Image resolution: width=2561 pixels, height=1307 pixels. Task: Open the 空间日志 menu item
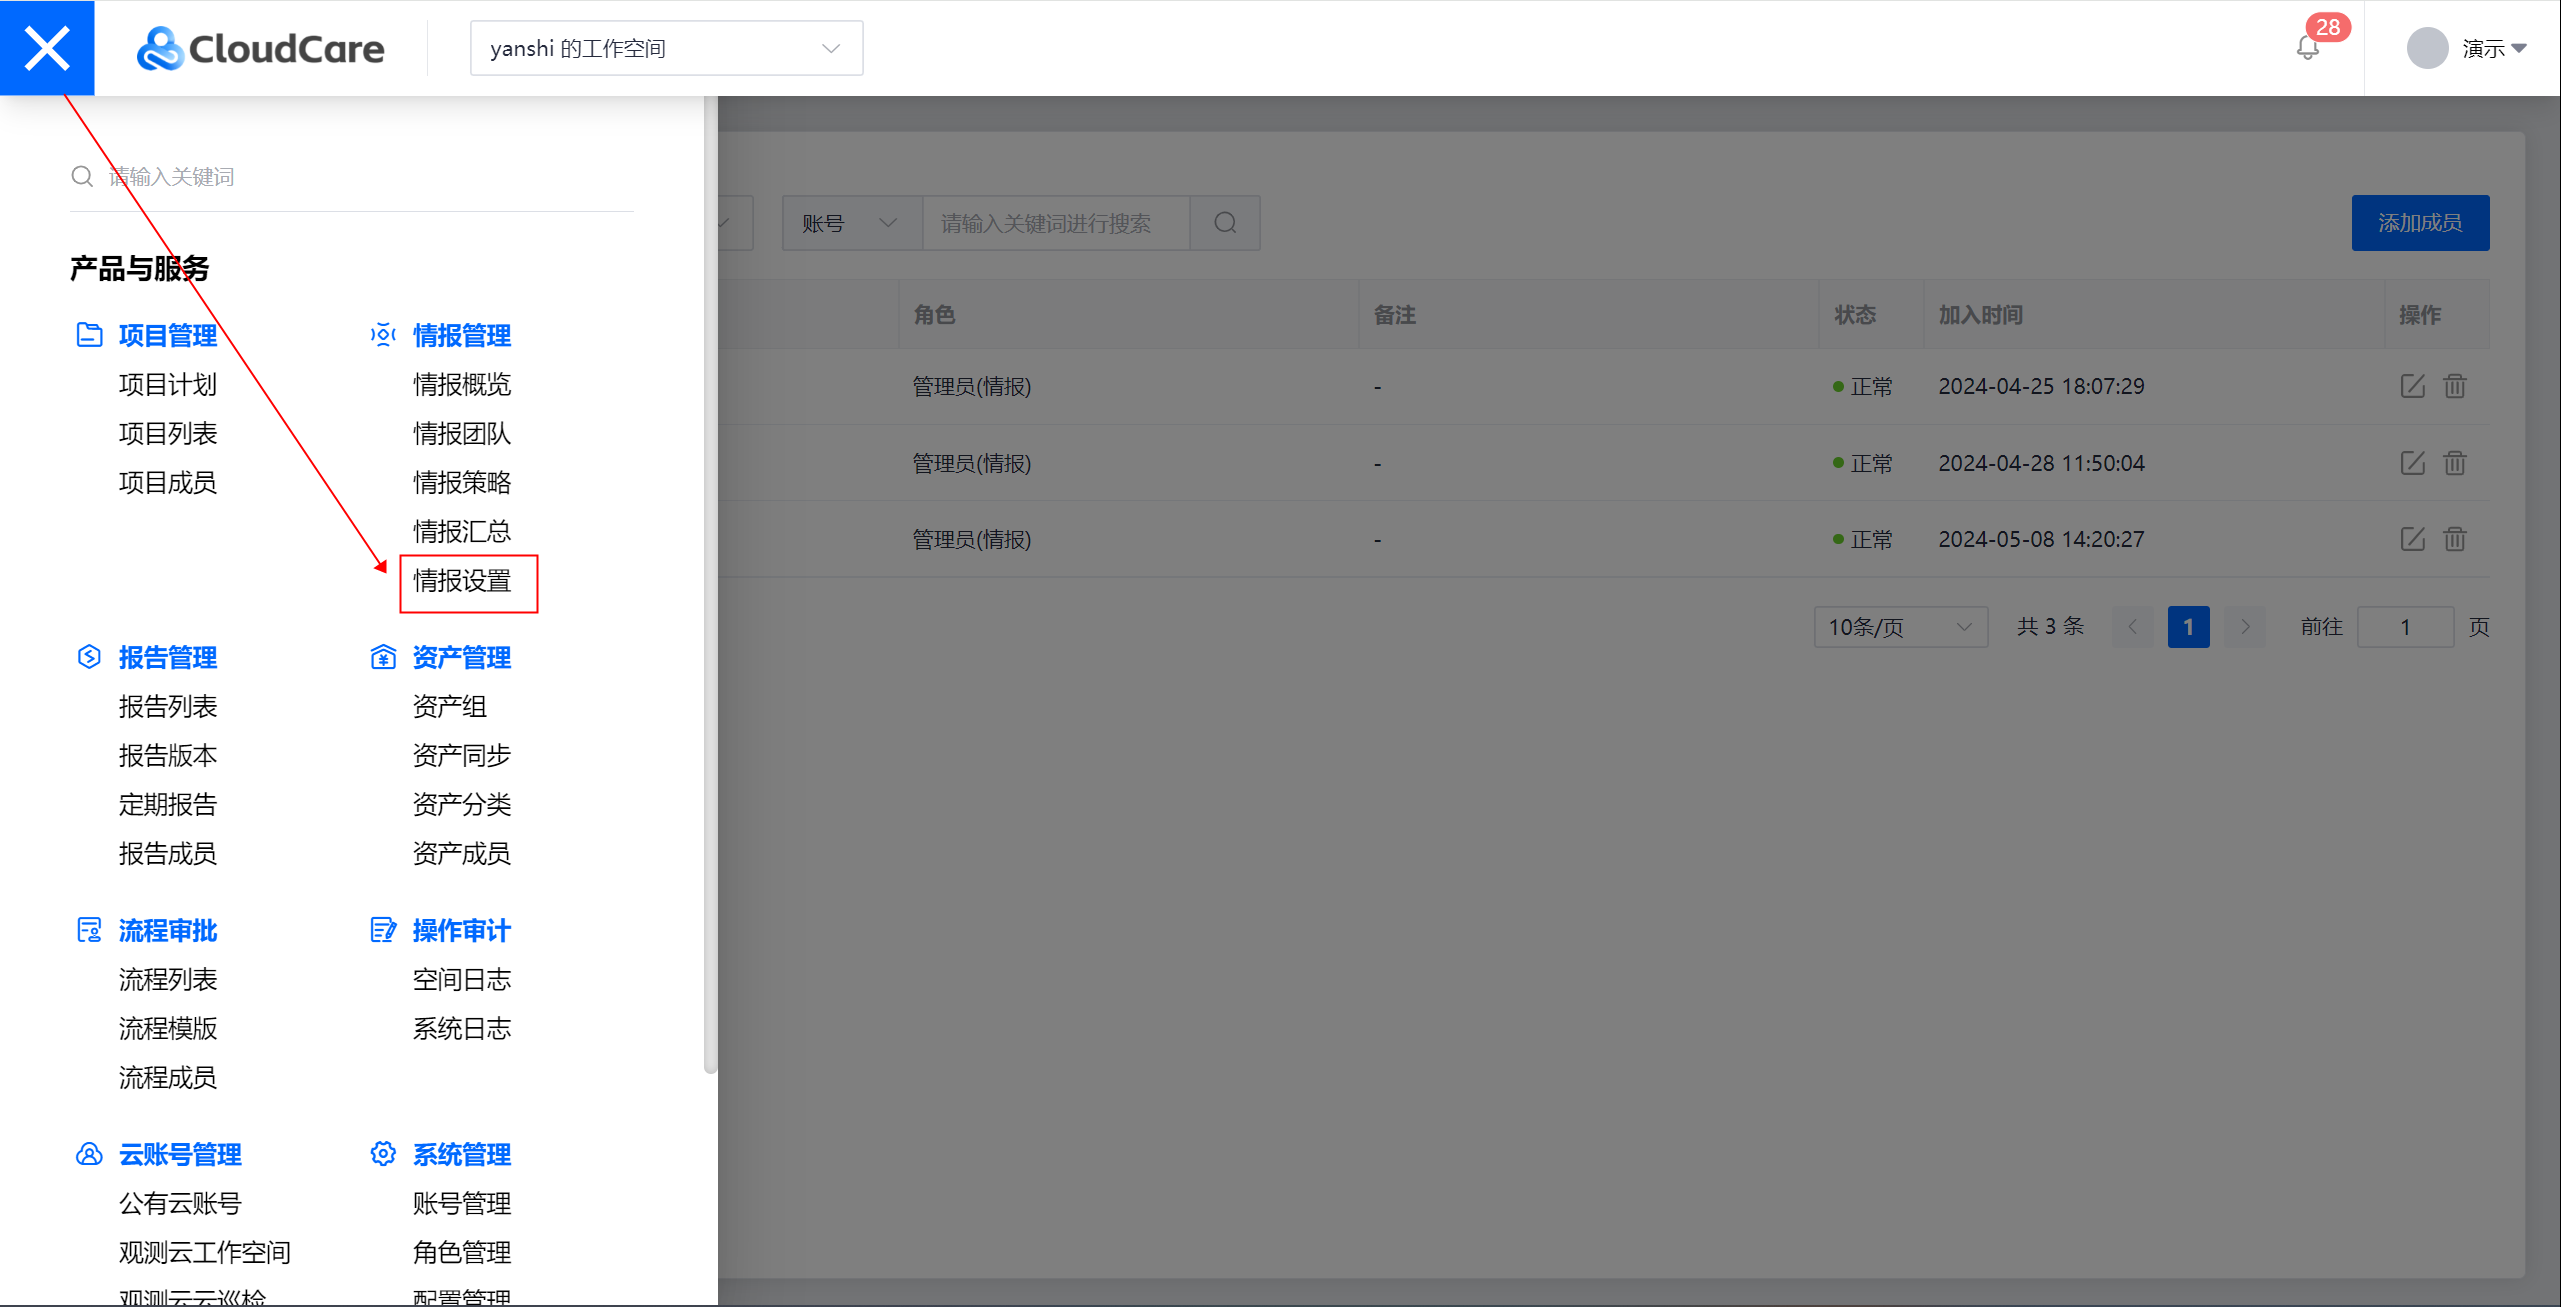coord(462,980)
